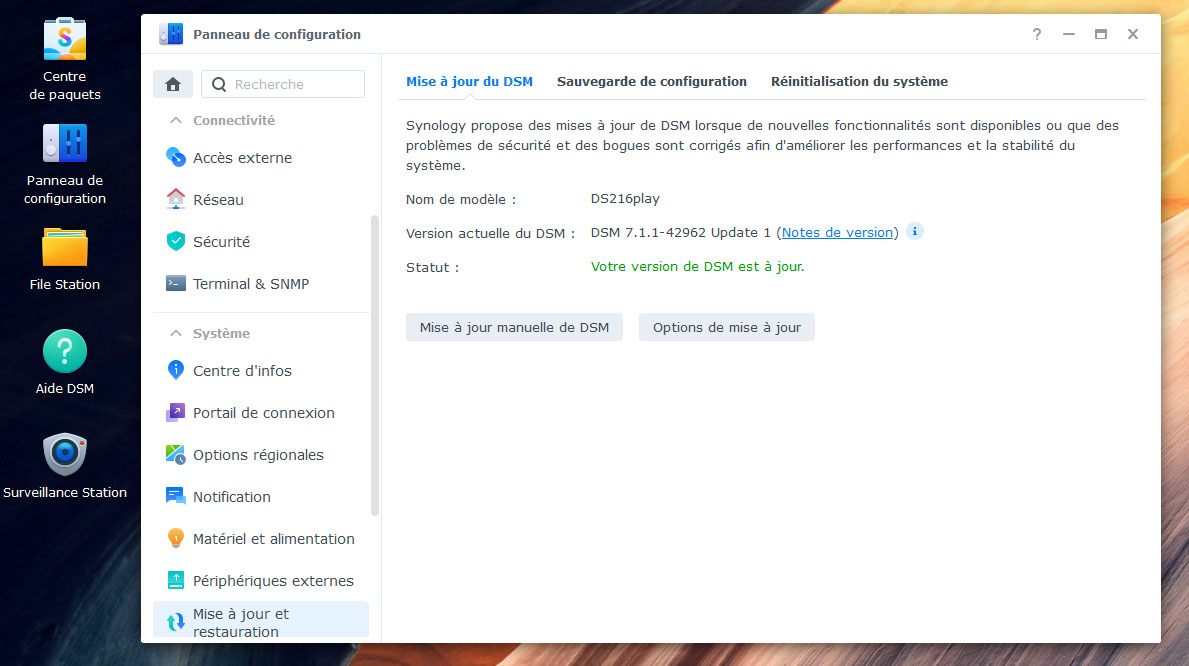Open the question mark help button
This screenshot has height=666, width=1189.
pos(1037,34)
